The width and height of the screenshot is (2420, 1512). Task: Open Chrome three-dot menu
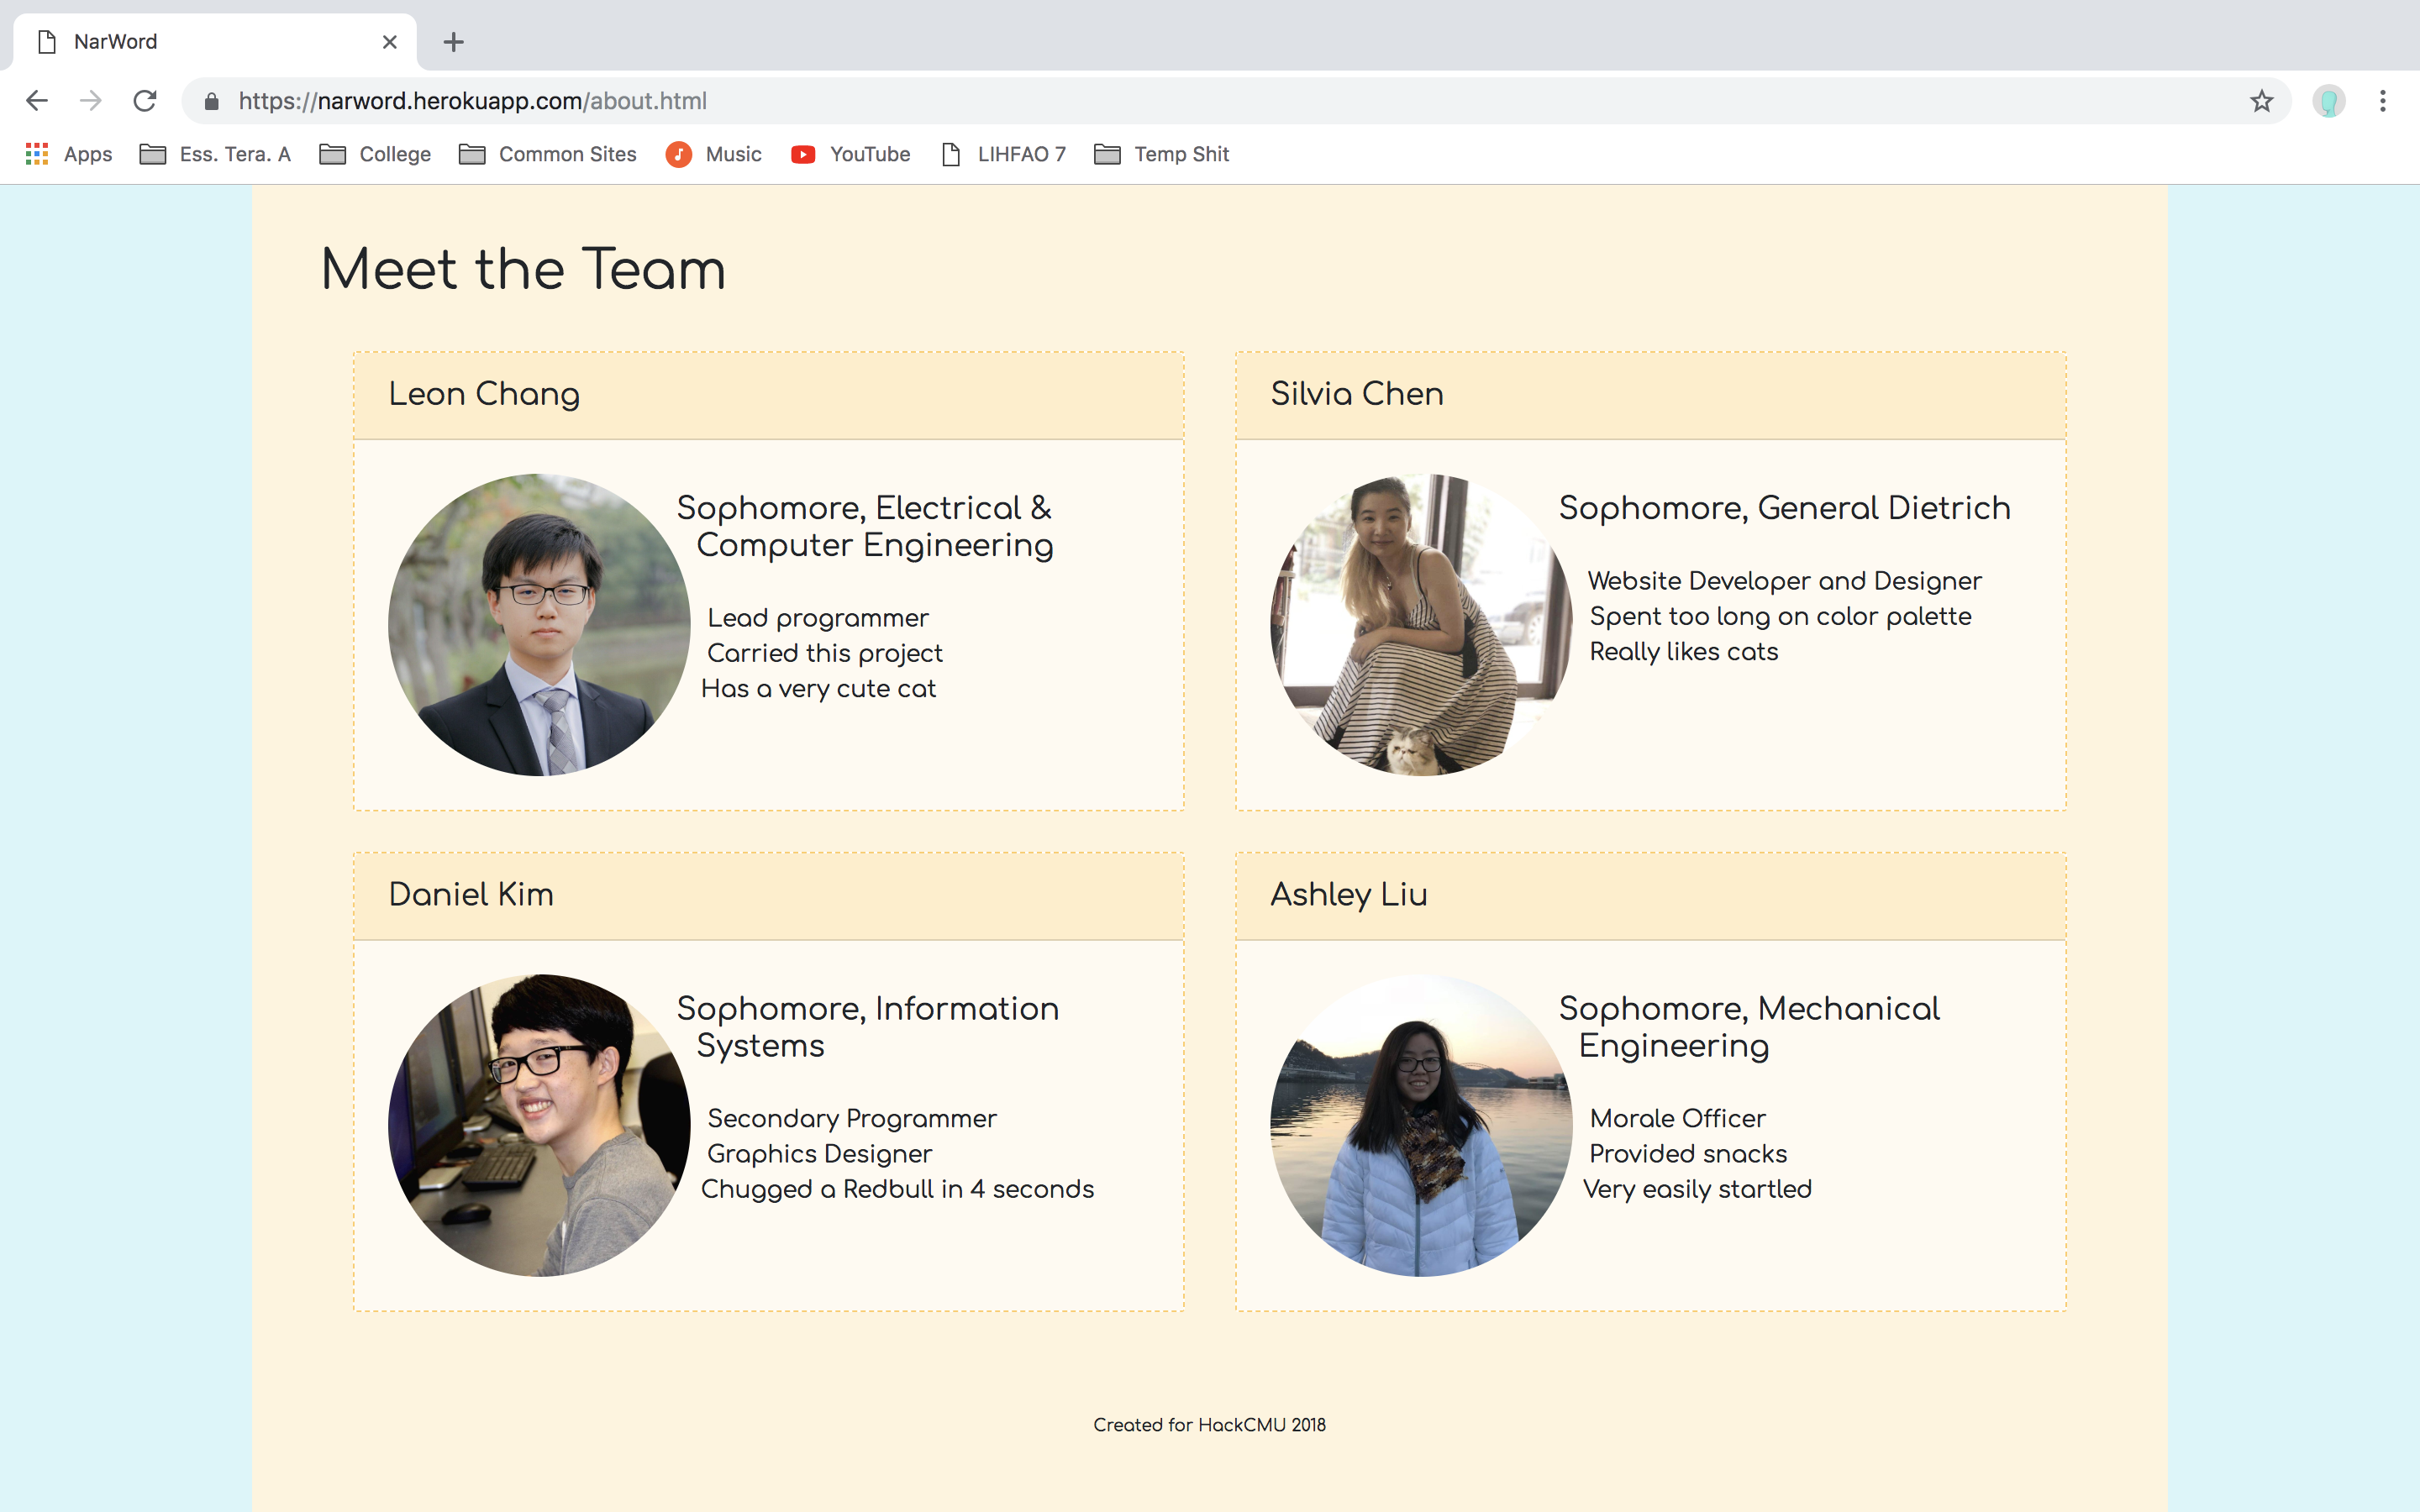(2383, 101)
